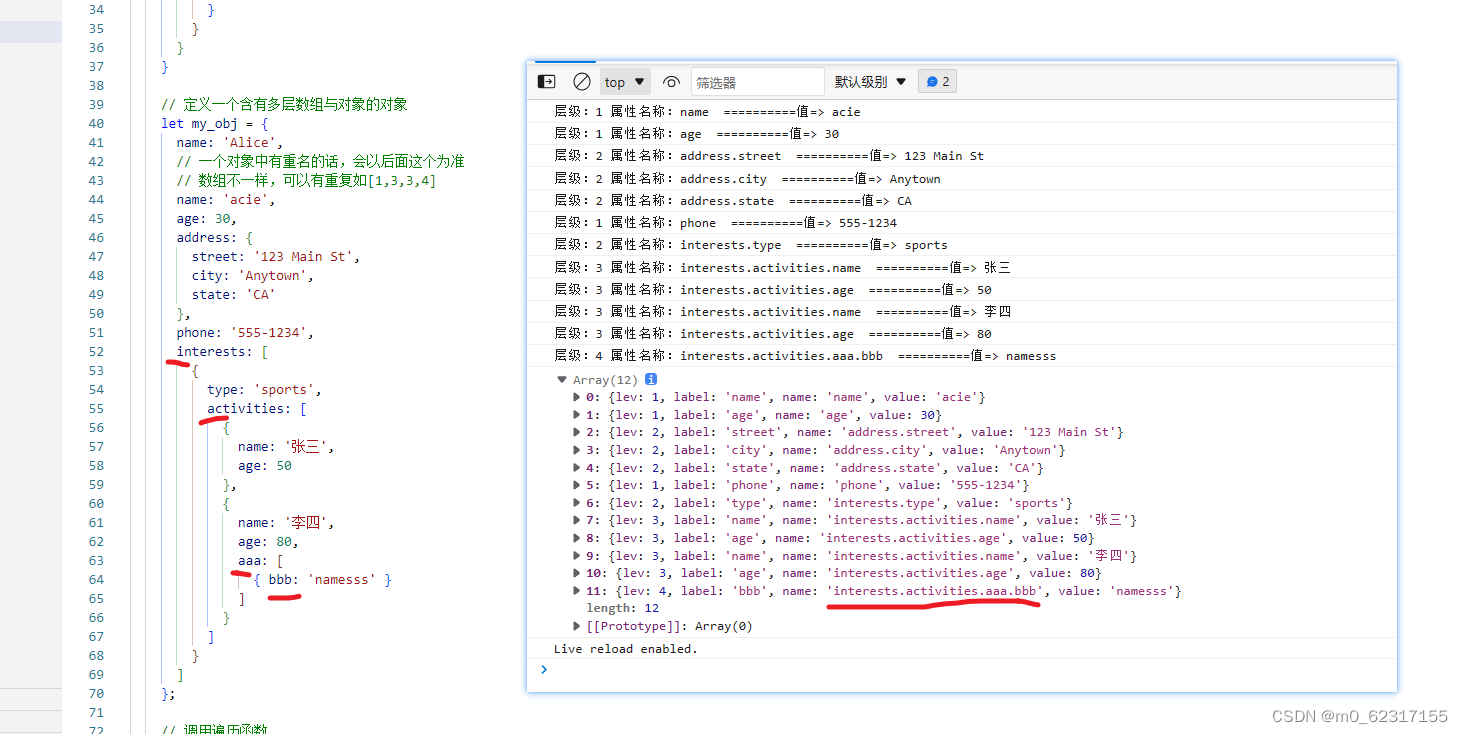This screenshot has height=734, width=1463.
Task: Toggle breakpoint on line 55
Action: (96, 408)
